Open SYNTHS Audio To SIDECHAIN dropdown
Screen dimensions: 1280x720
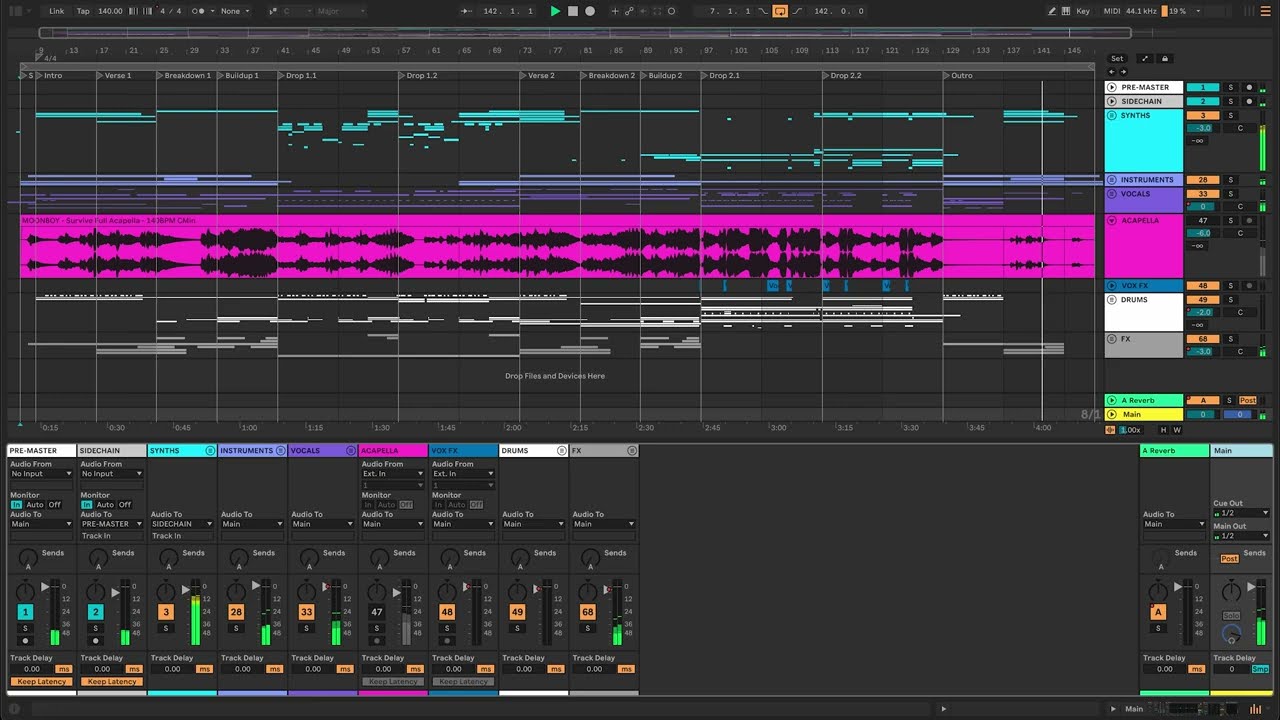point(182,524)
